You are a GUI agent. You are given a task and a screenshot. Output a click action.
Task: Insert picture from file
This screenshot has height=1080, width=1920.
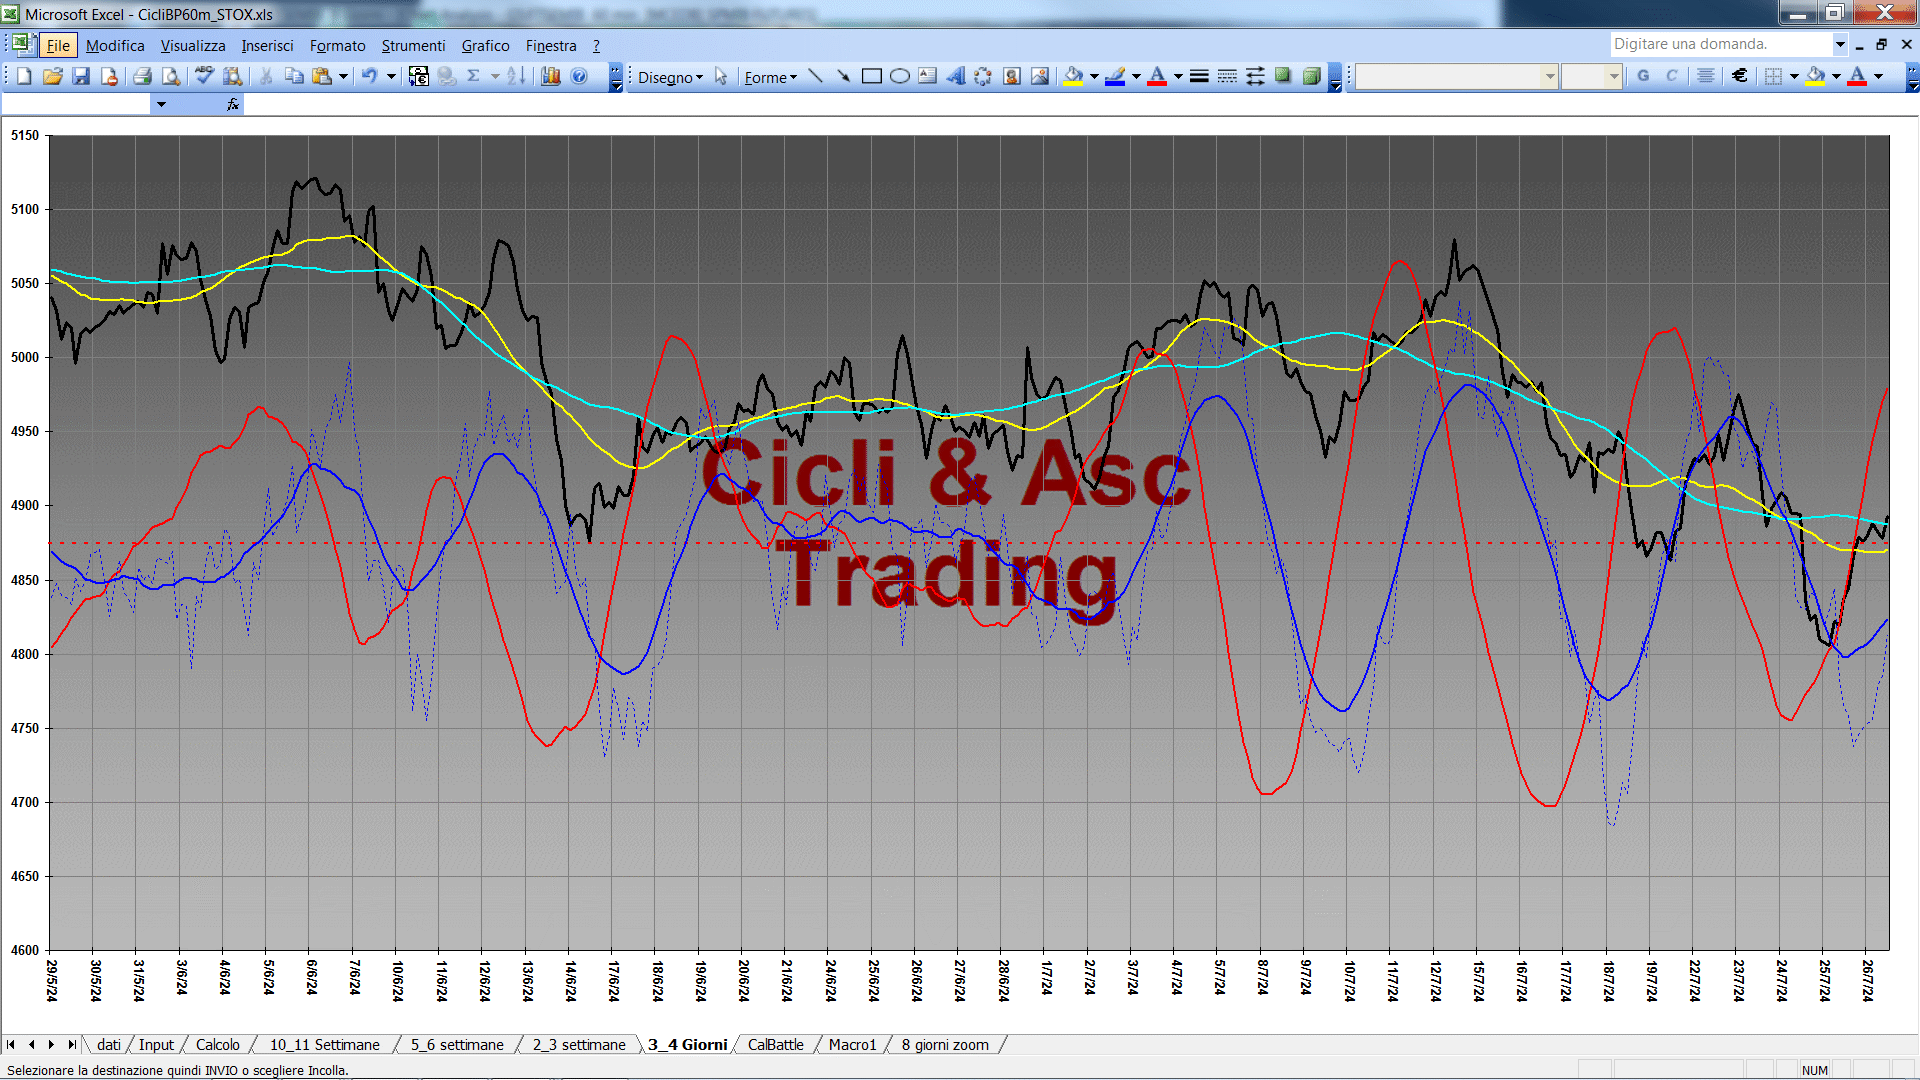coord(1040,77)
